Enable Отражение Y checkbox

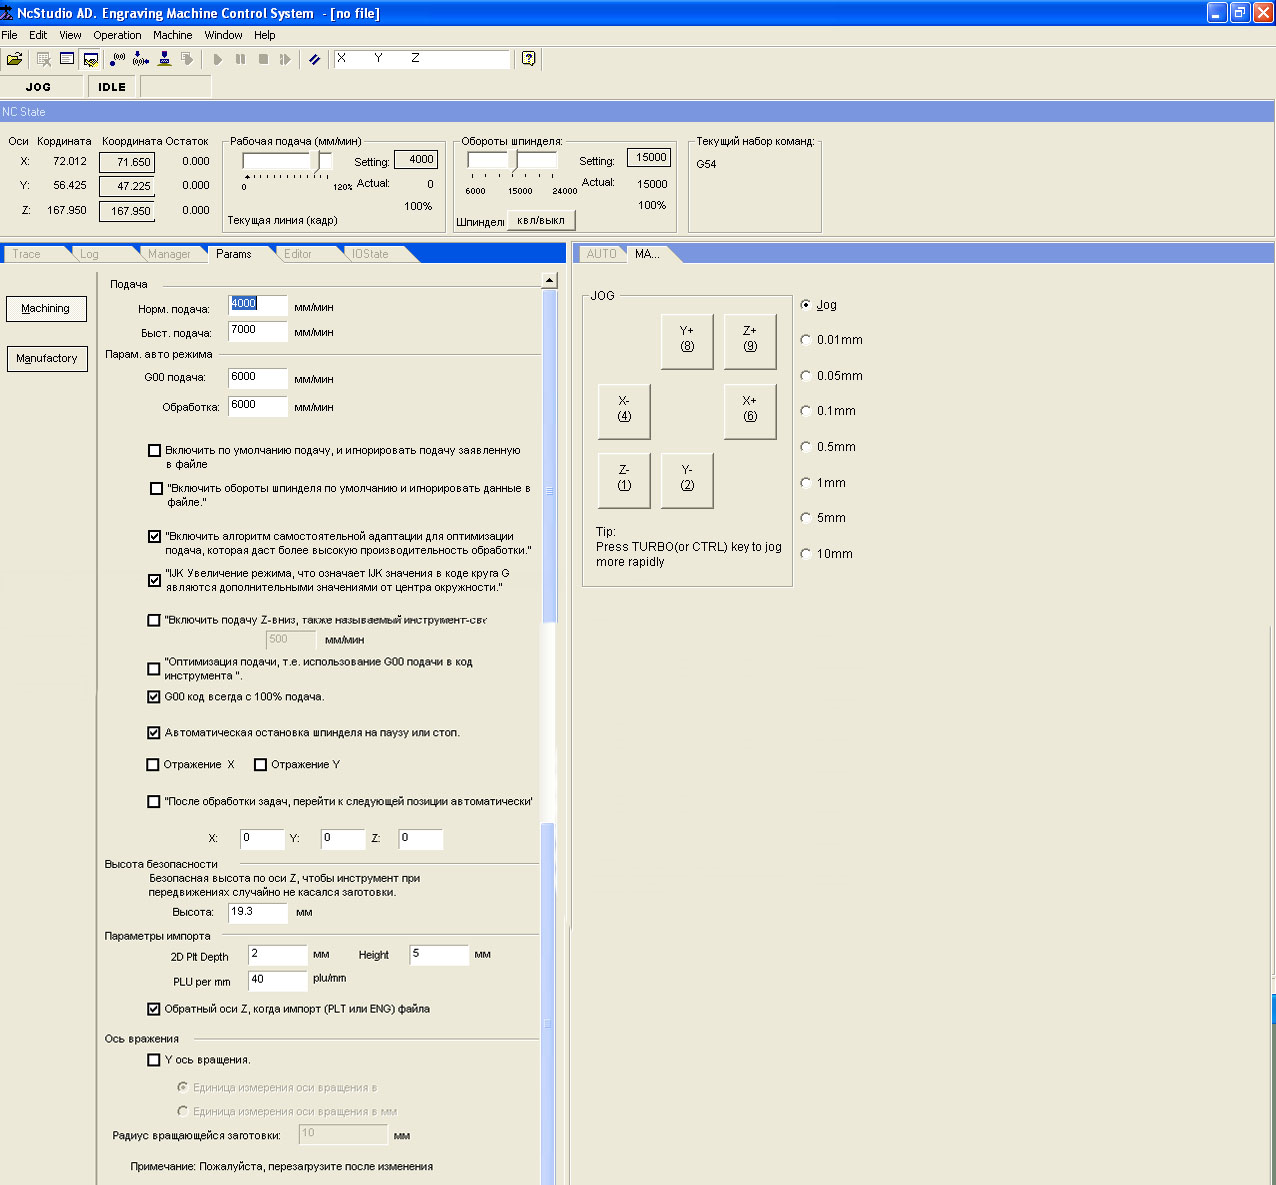261,765
